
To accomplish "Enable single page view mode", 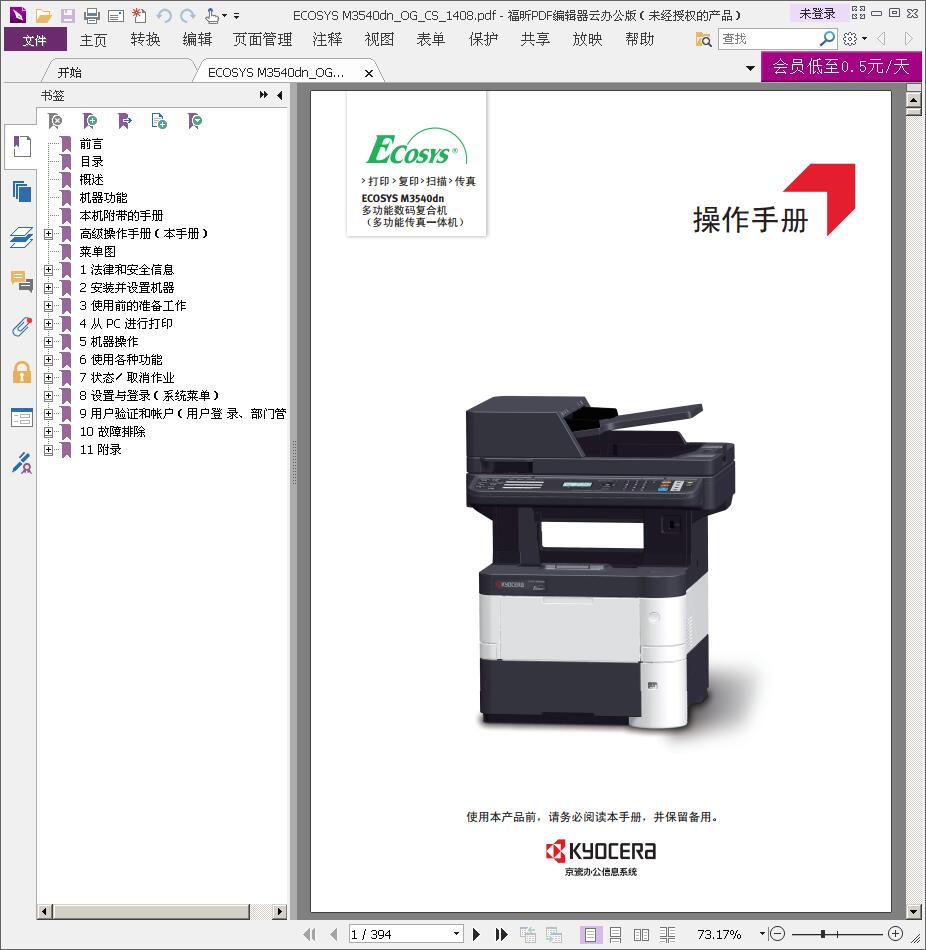I will 590,934.
